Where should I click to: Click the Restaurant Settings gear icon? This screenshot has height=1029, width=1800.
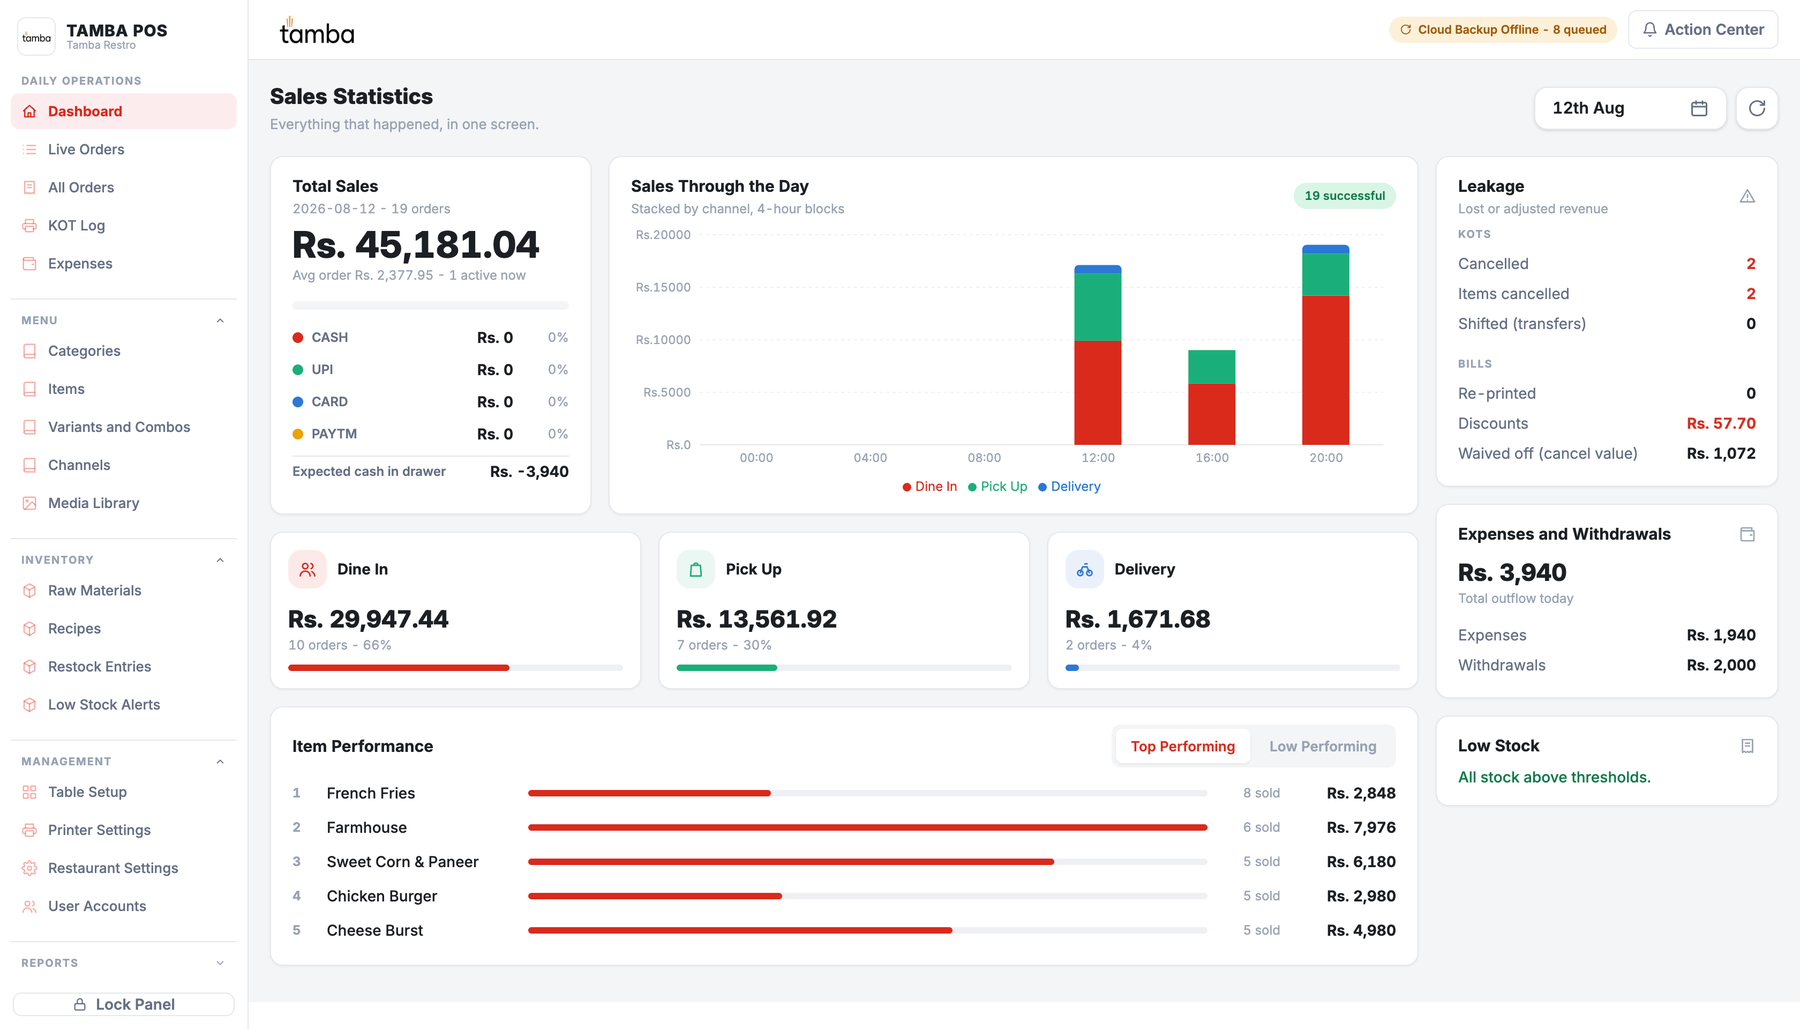(x=30, y=869)
